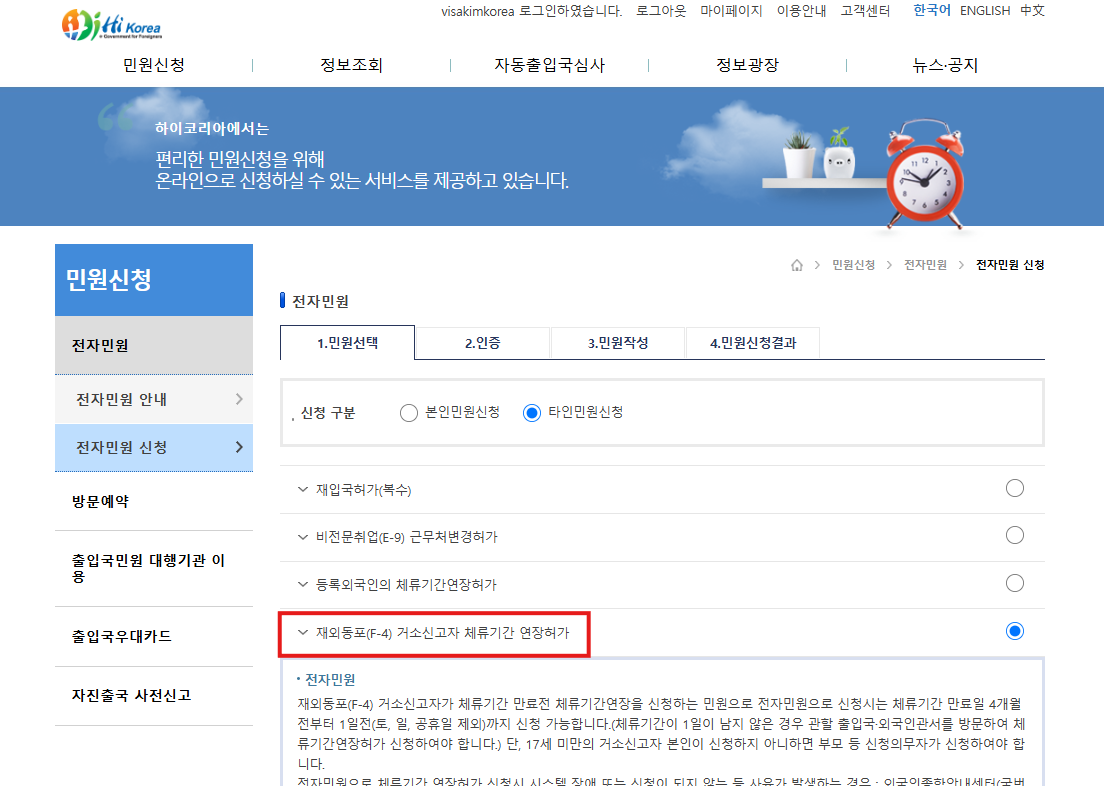Expand 비전문취업(E-9) 근무처변경허가 chevron
Screen dimensions: 1104x786
[x=303, y=537]
